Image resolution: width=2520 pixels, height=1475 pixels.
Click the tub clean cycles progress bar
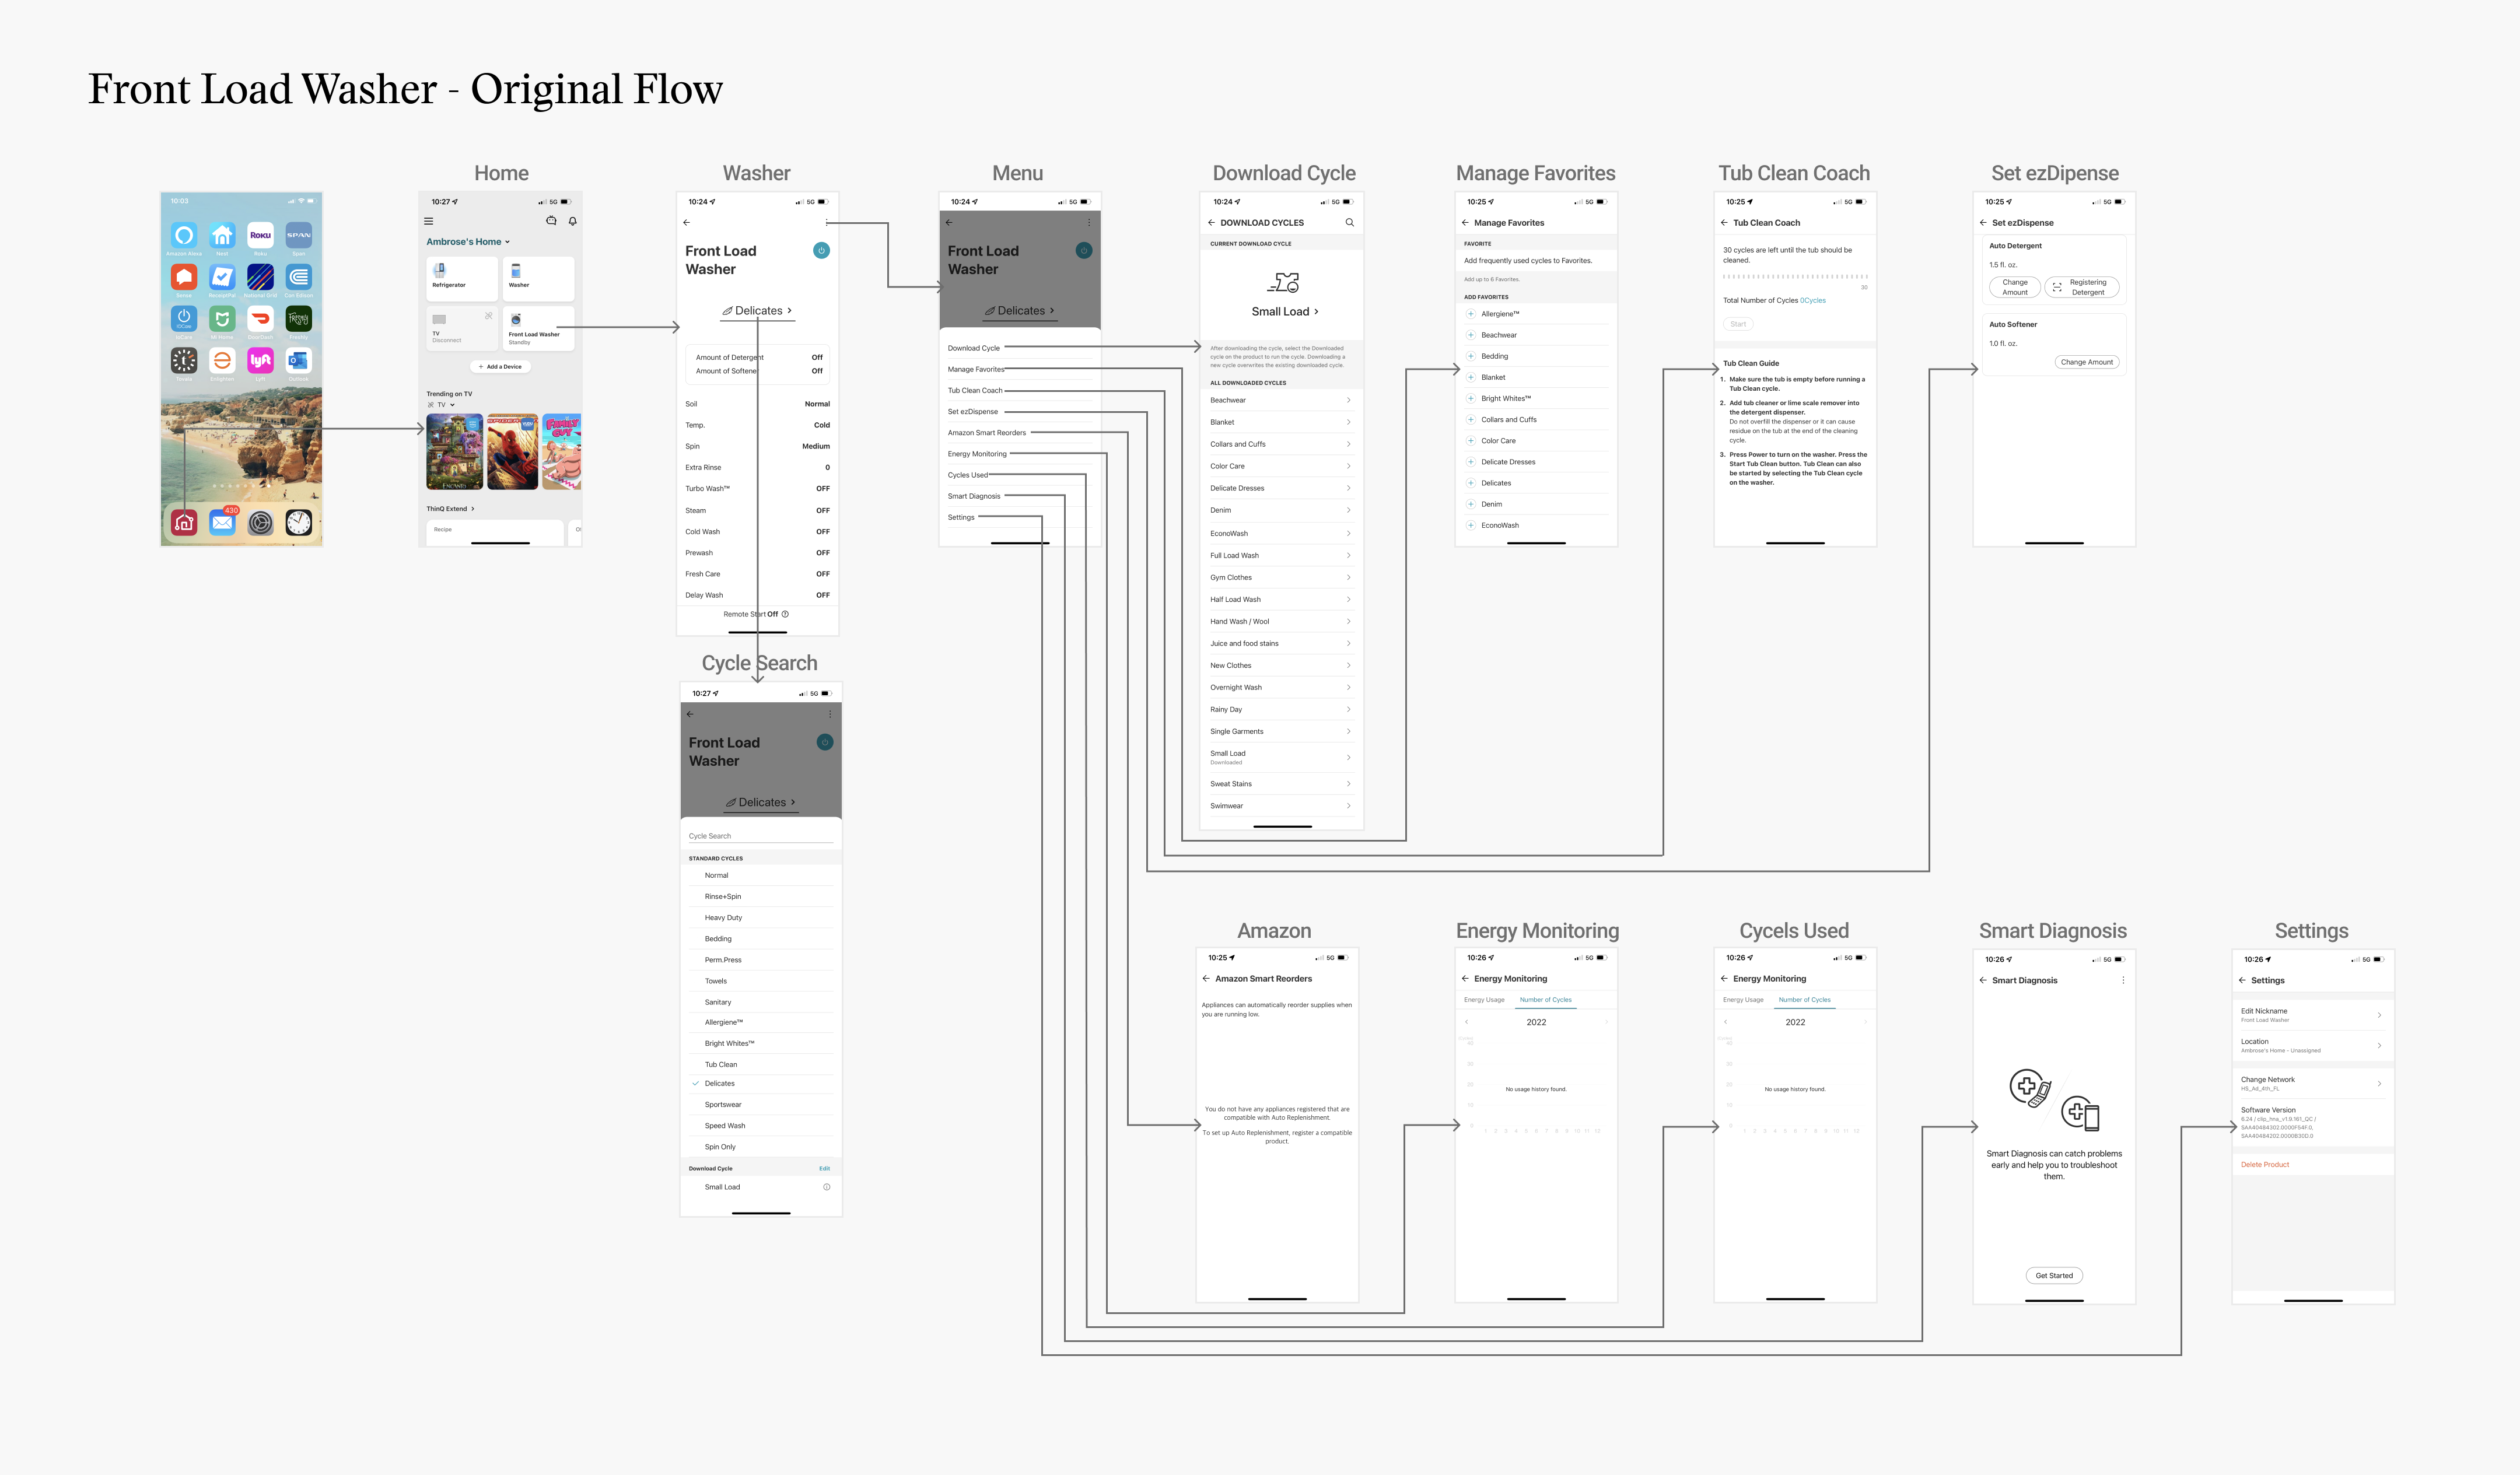[1795, 277]
